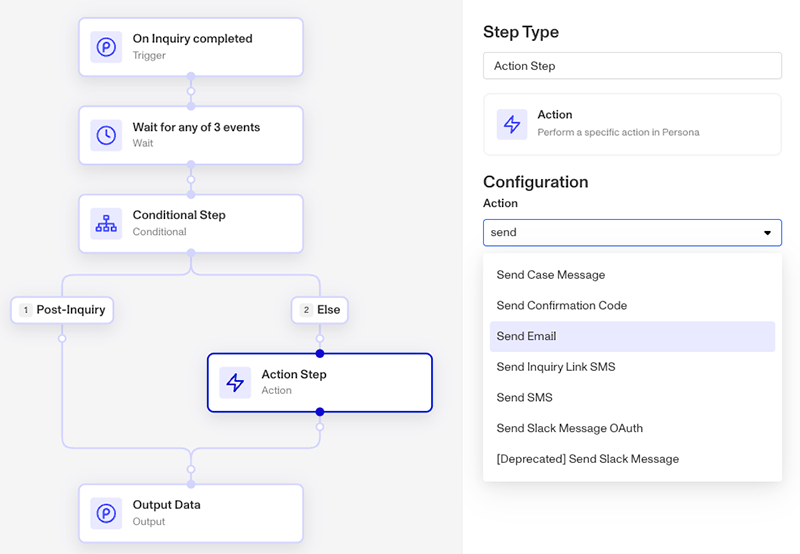Select the On Inquiry completed trigger node

coord(191,47)
